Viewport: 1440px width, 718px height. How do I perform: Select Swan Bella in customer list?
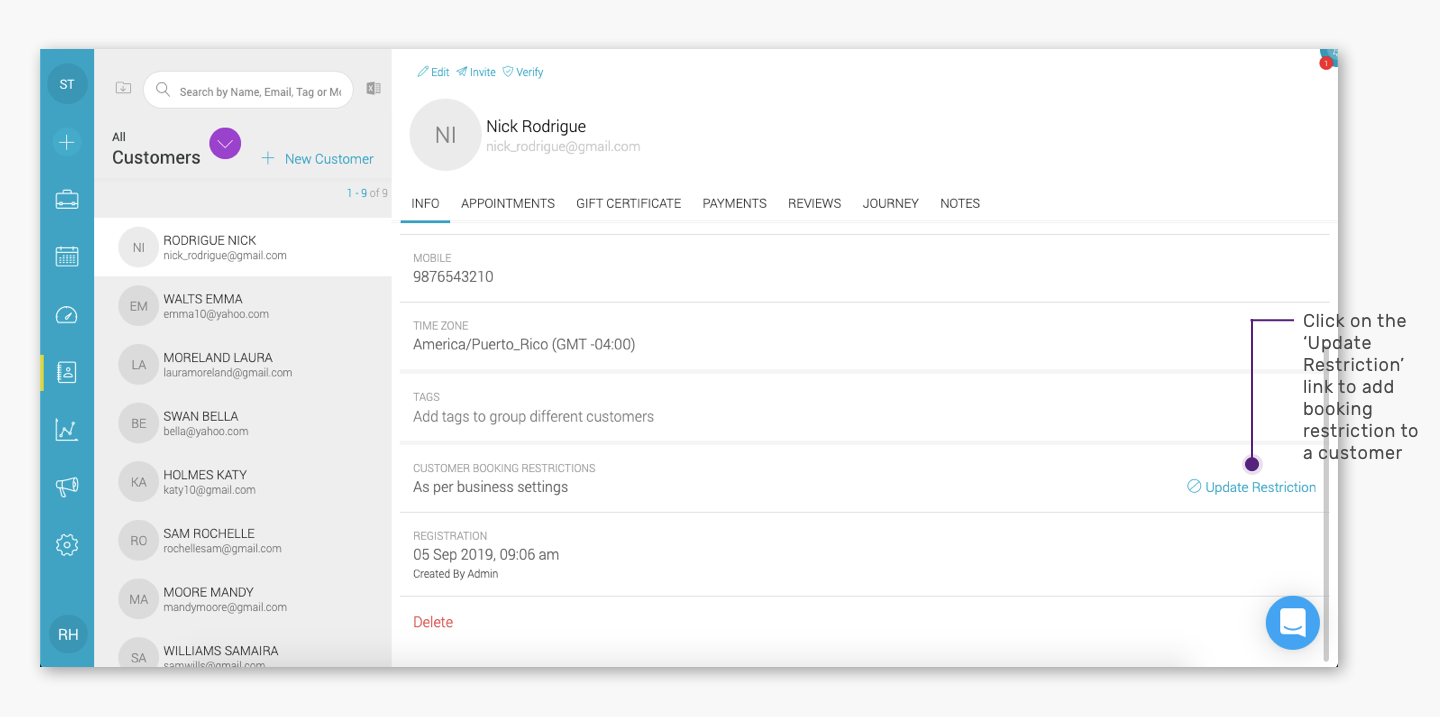pos(243,423)
